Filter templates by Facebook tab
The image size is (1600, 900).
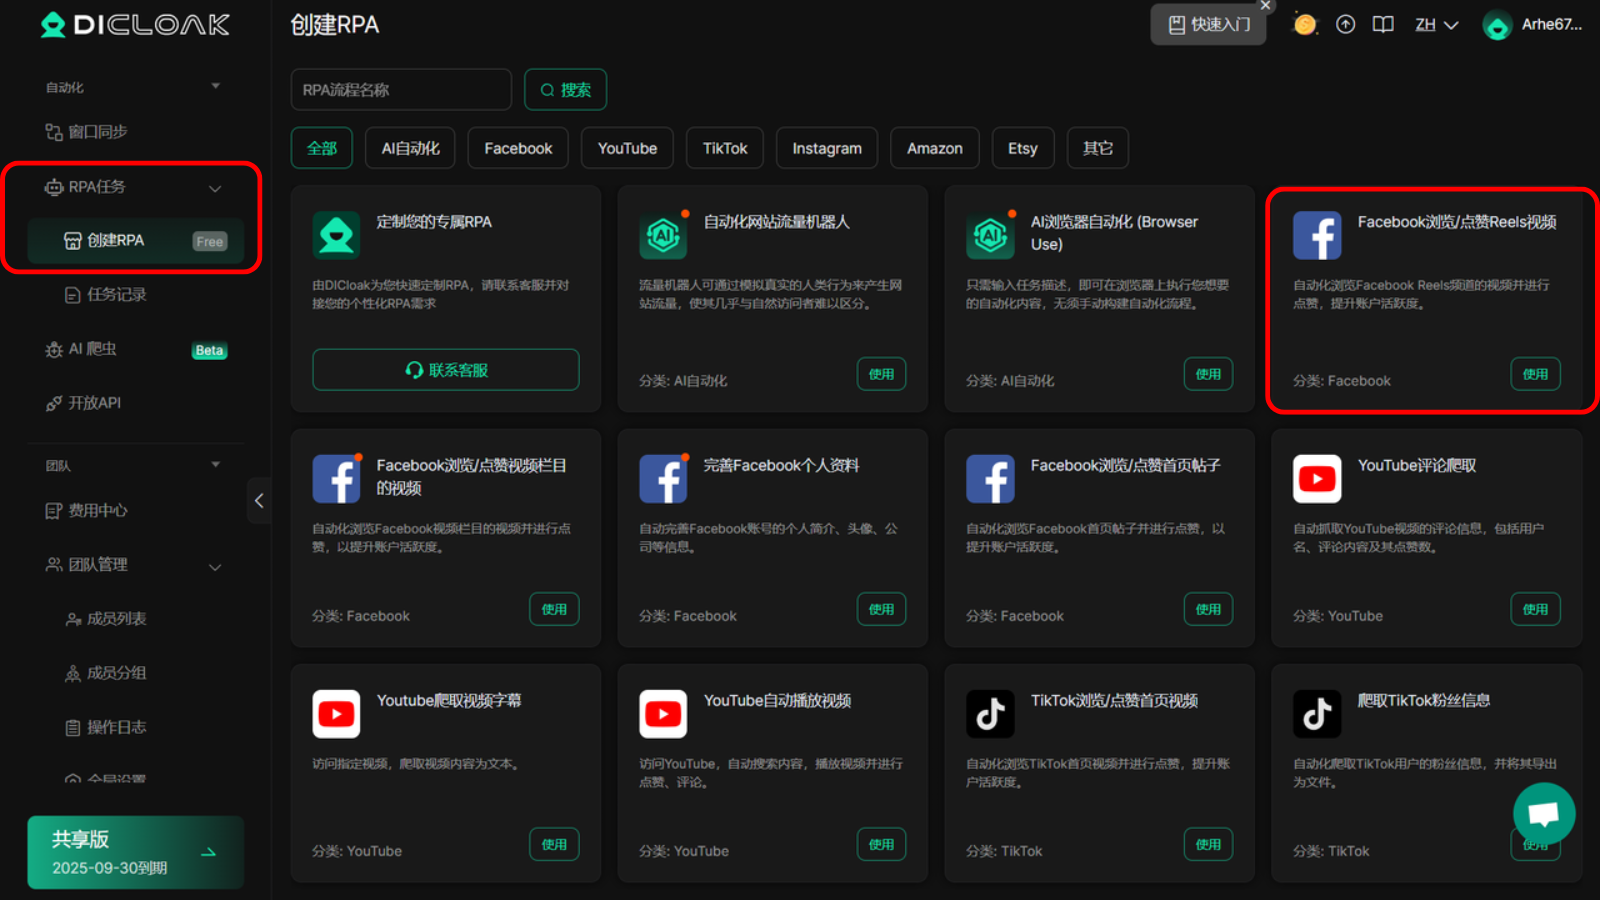point(518,148)
